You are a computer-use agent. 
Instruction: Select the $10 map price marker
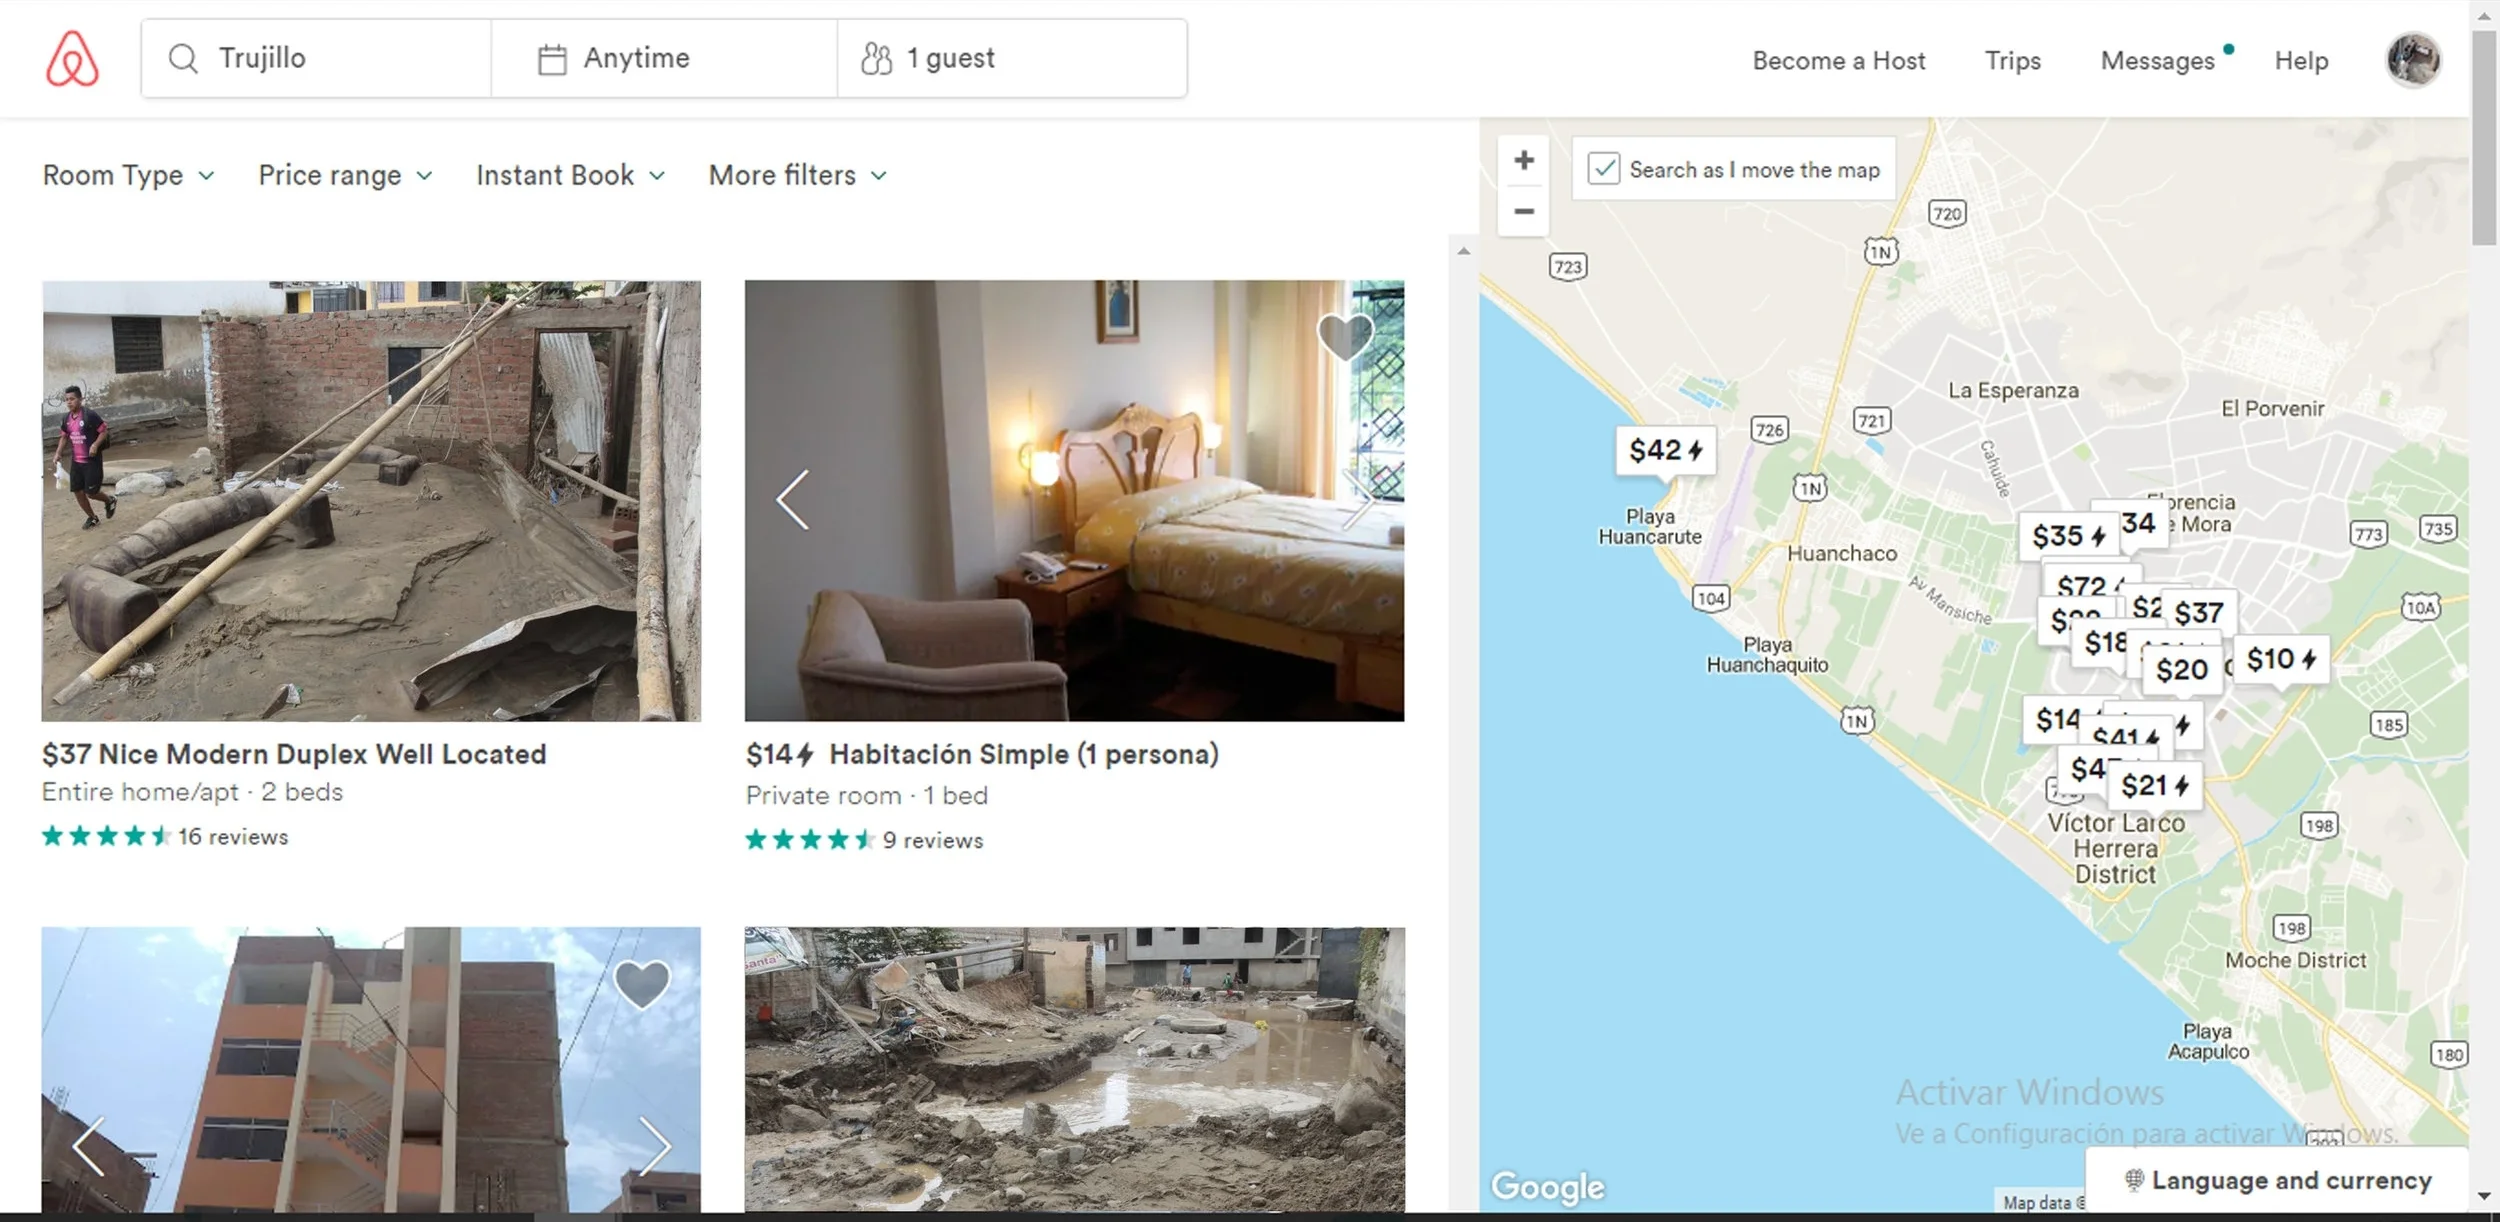(x=2280, y=660)
